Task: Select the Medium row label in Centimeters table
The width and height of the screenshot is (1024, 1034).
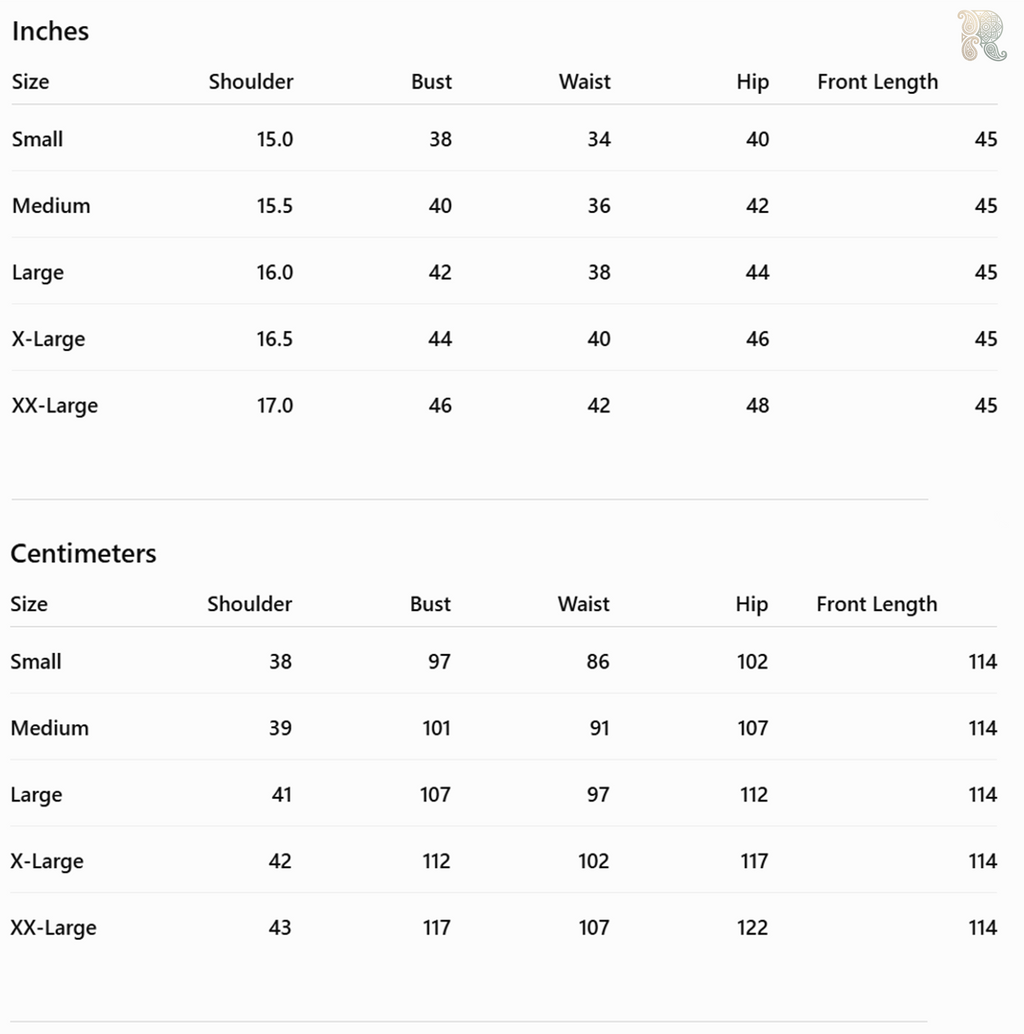Action: point(49,728)
